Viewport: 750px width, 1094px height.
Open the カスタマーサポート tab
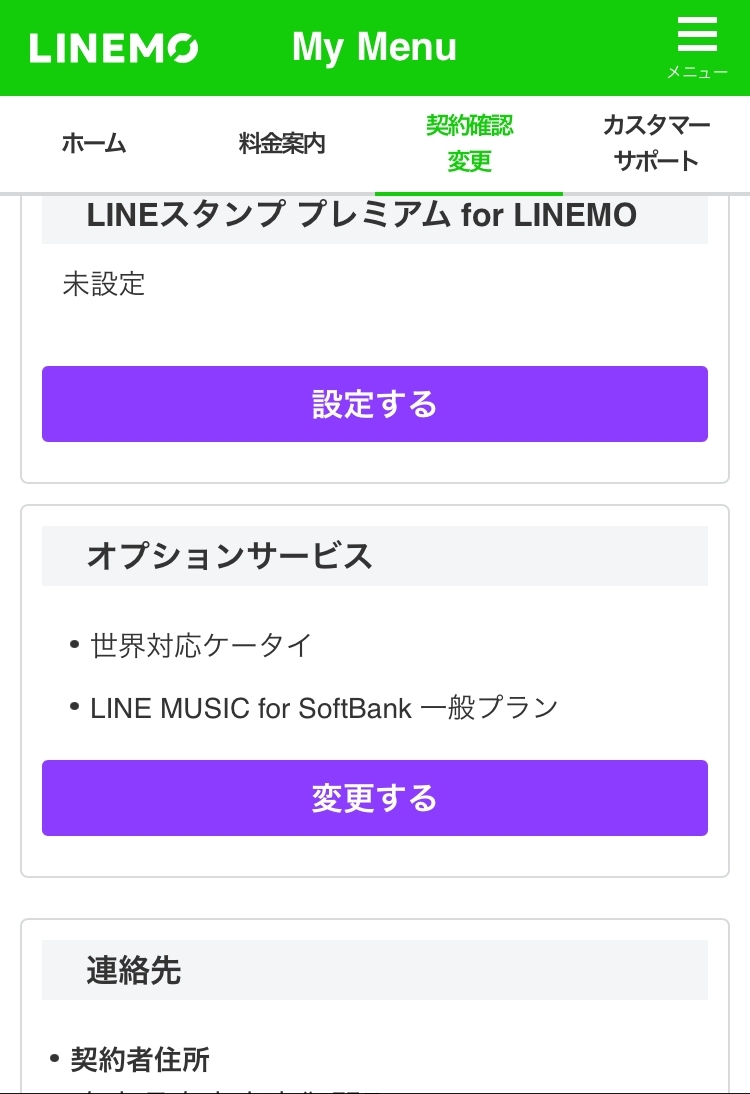click(x=656, y=143)
